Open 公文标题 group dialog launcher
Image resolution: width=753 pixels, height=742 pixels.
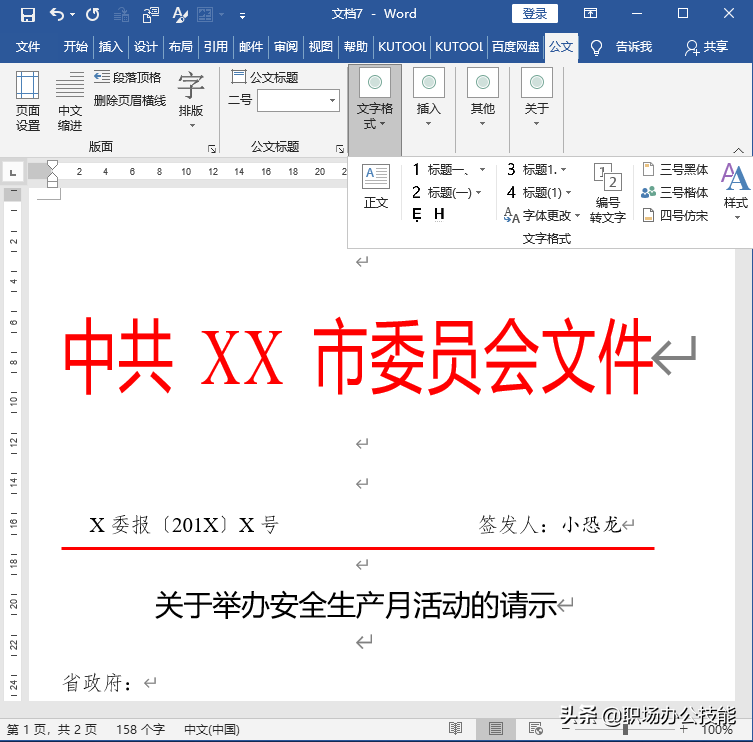pyautogui.click(x=340, y=149)
